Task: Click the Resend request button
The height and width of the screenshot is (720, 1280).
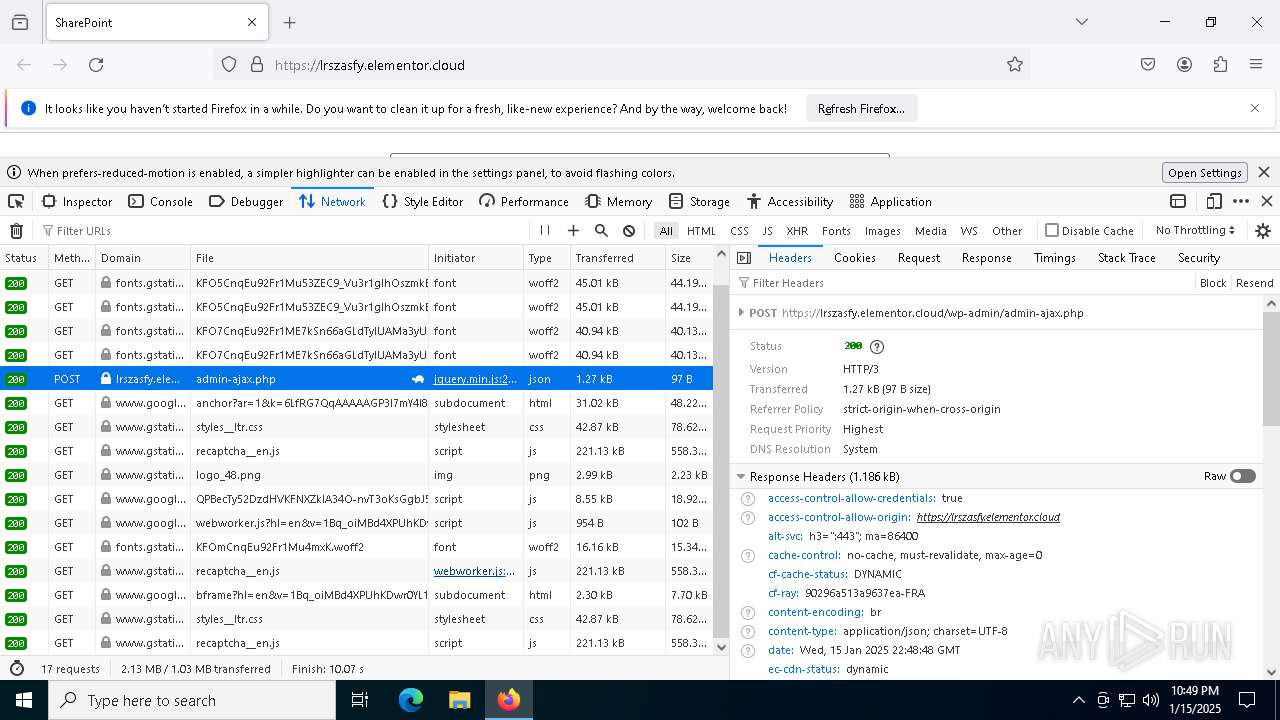Action: (x=1255, y=283)
